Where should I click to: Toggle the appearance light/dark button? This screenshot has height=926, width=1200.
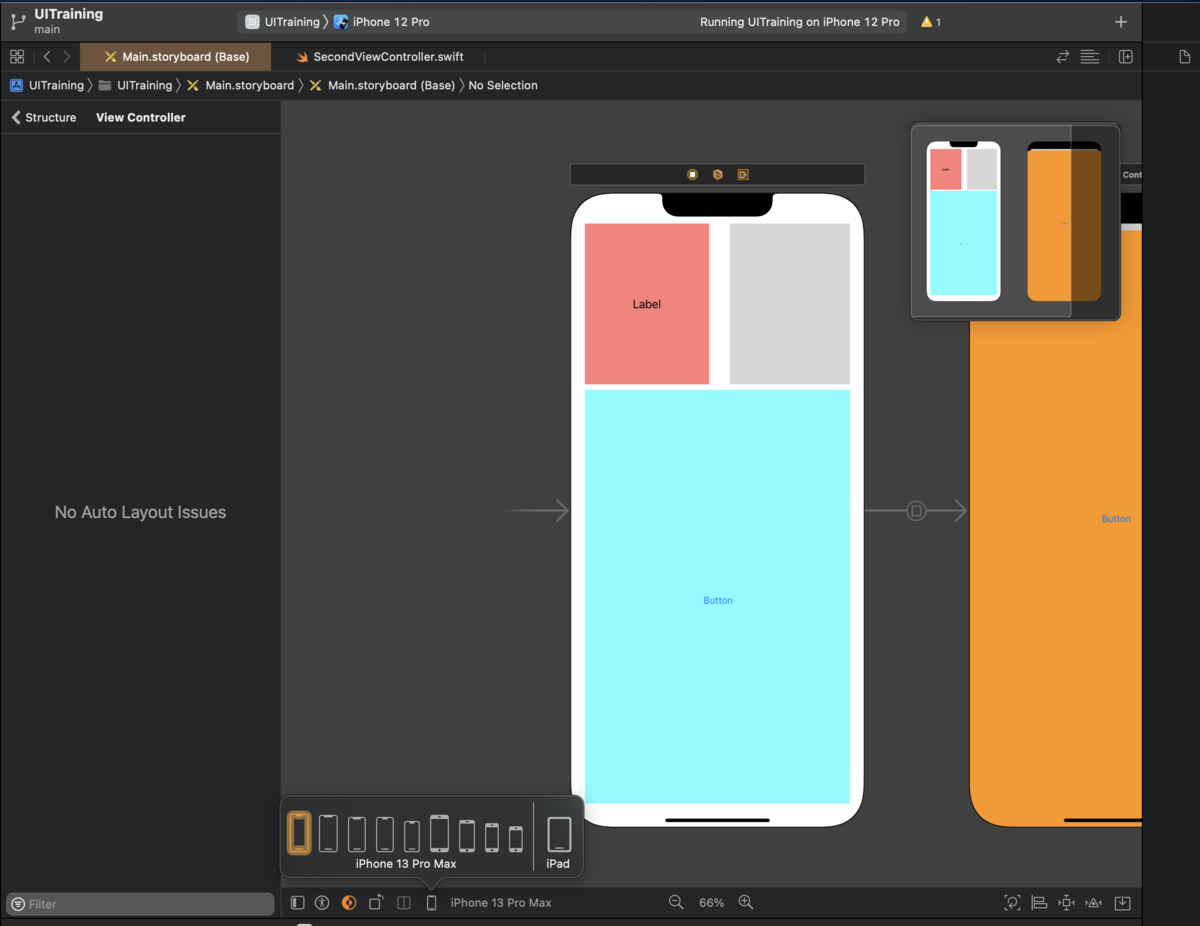pos(349,902)
